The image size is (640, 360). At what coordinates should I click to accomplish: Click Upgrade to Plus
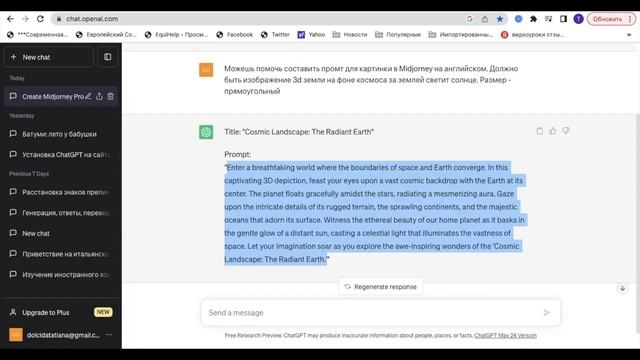(60, 312)
